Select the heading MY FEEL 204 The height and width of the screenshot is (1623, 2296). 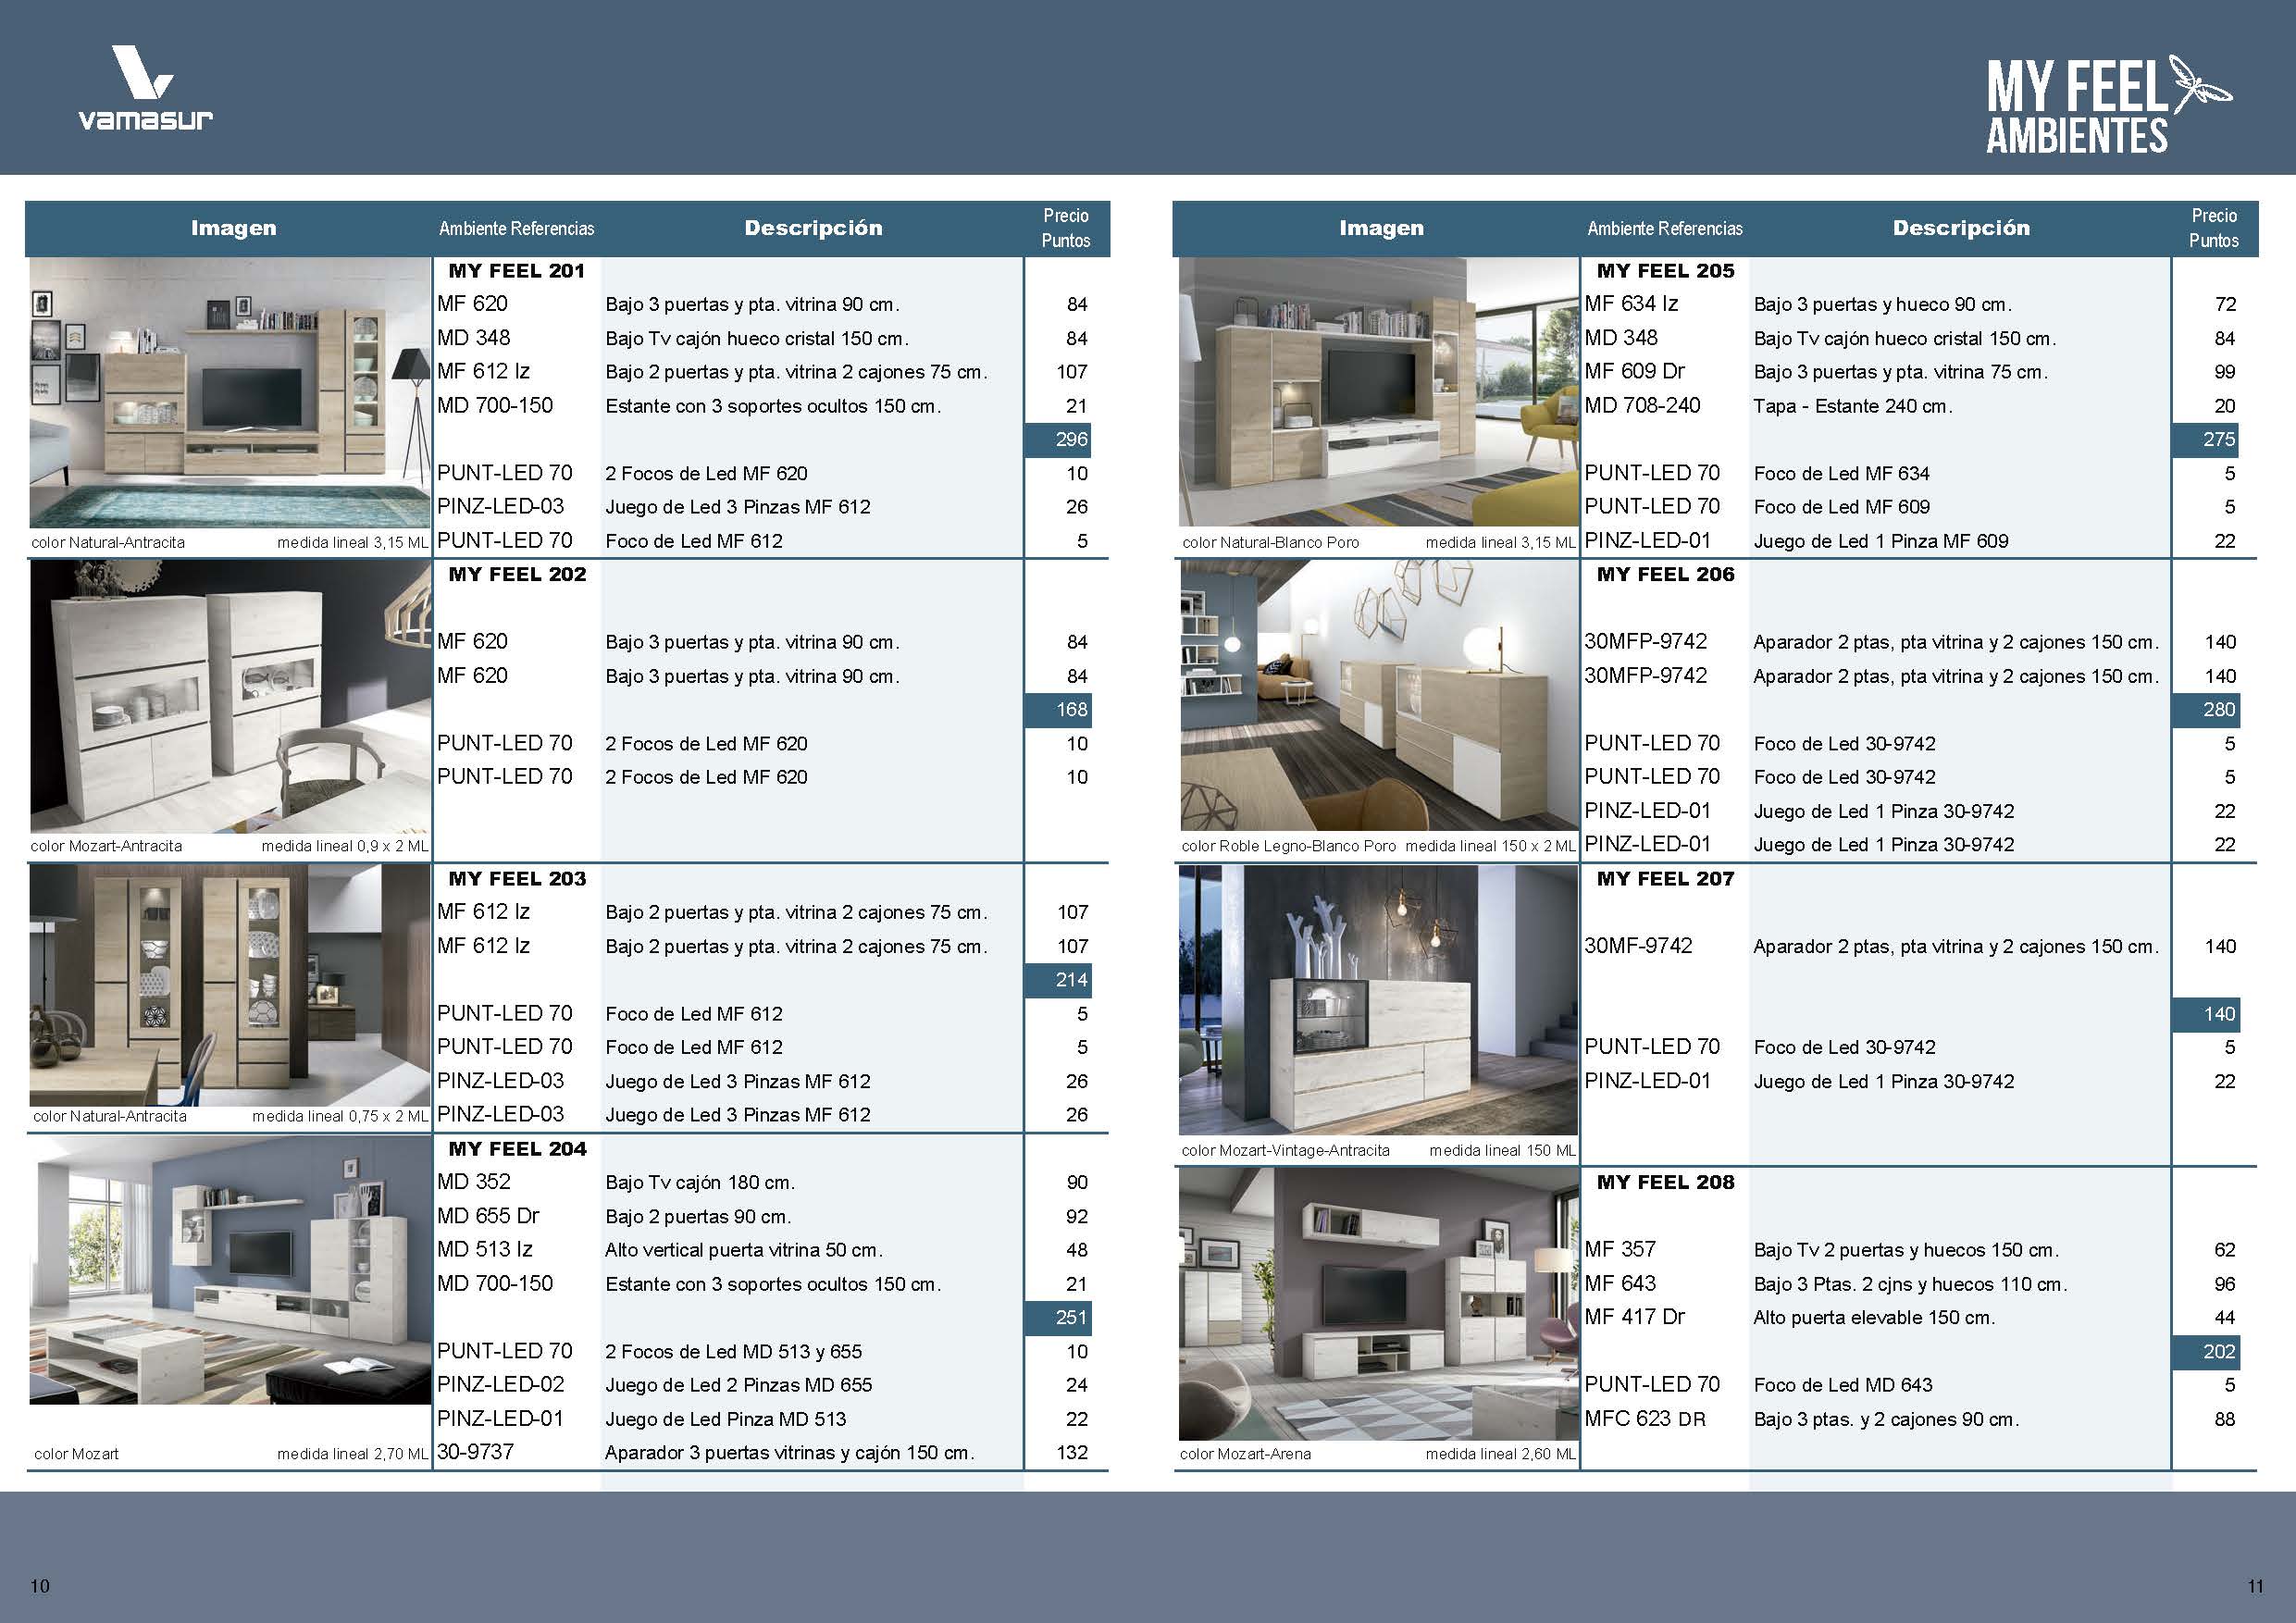(x=517, y=1149)
